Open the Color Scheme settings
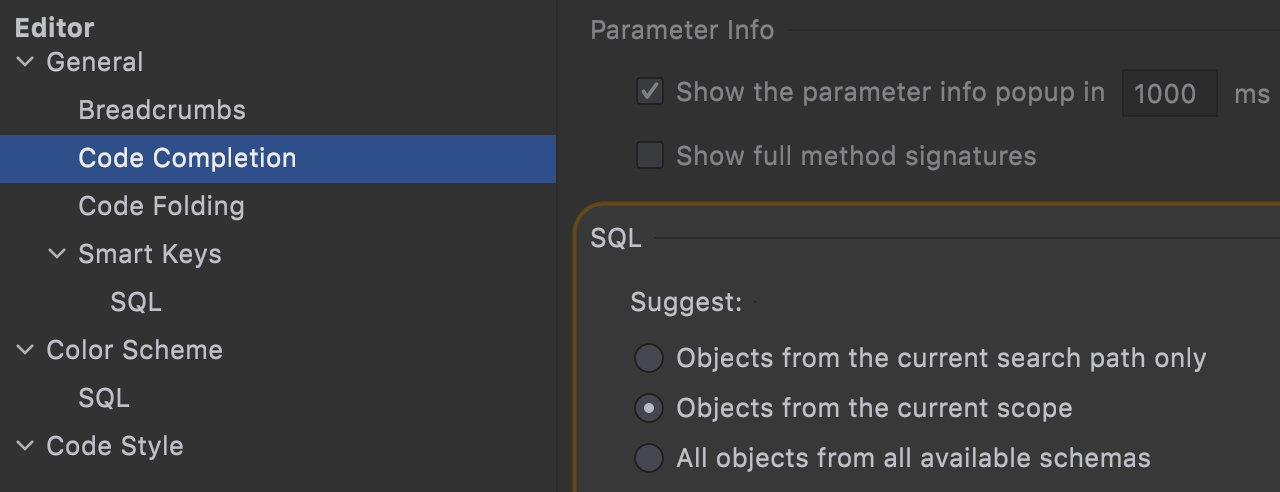 coord(134,350)
